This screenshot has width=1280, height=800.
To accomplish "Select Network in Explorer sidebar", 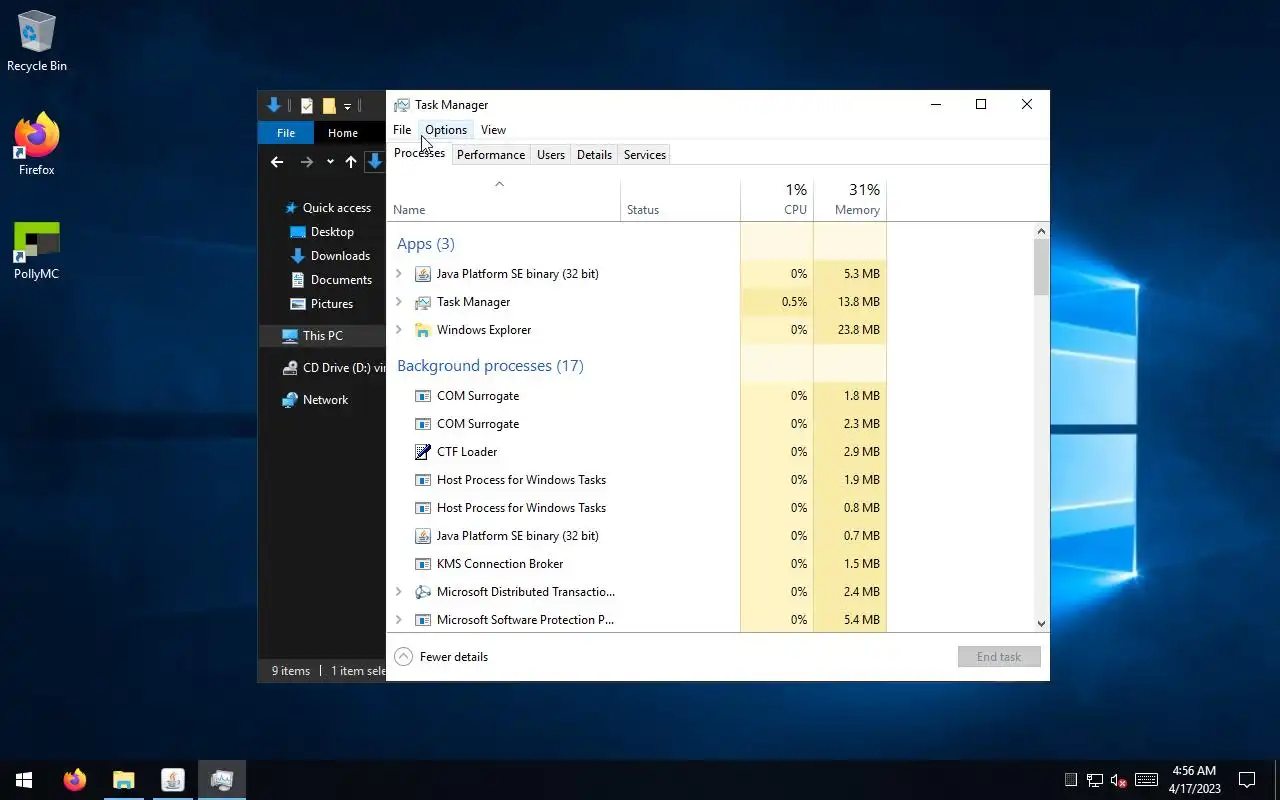I will tap(315, 400).
